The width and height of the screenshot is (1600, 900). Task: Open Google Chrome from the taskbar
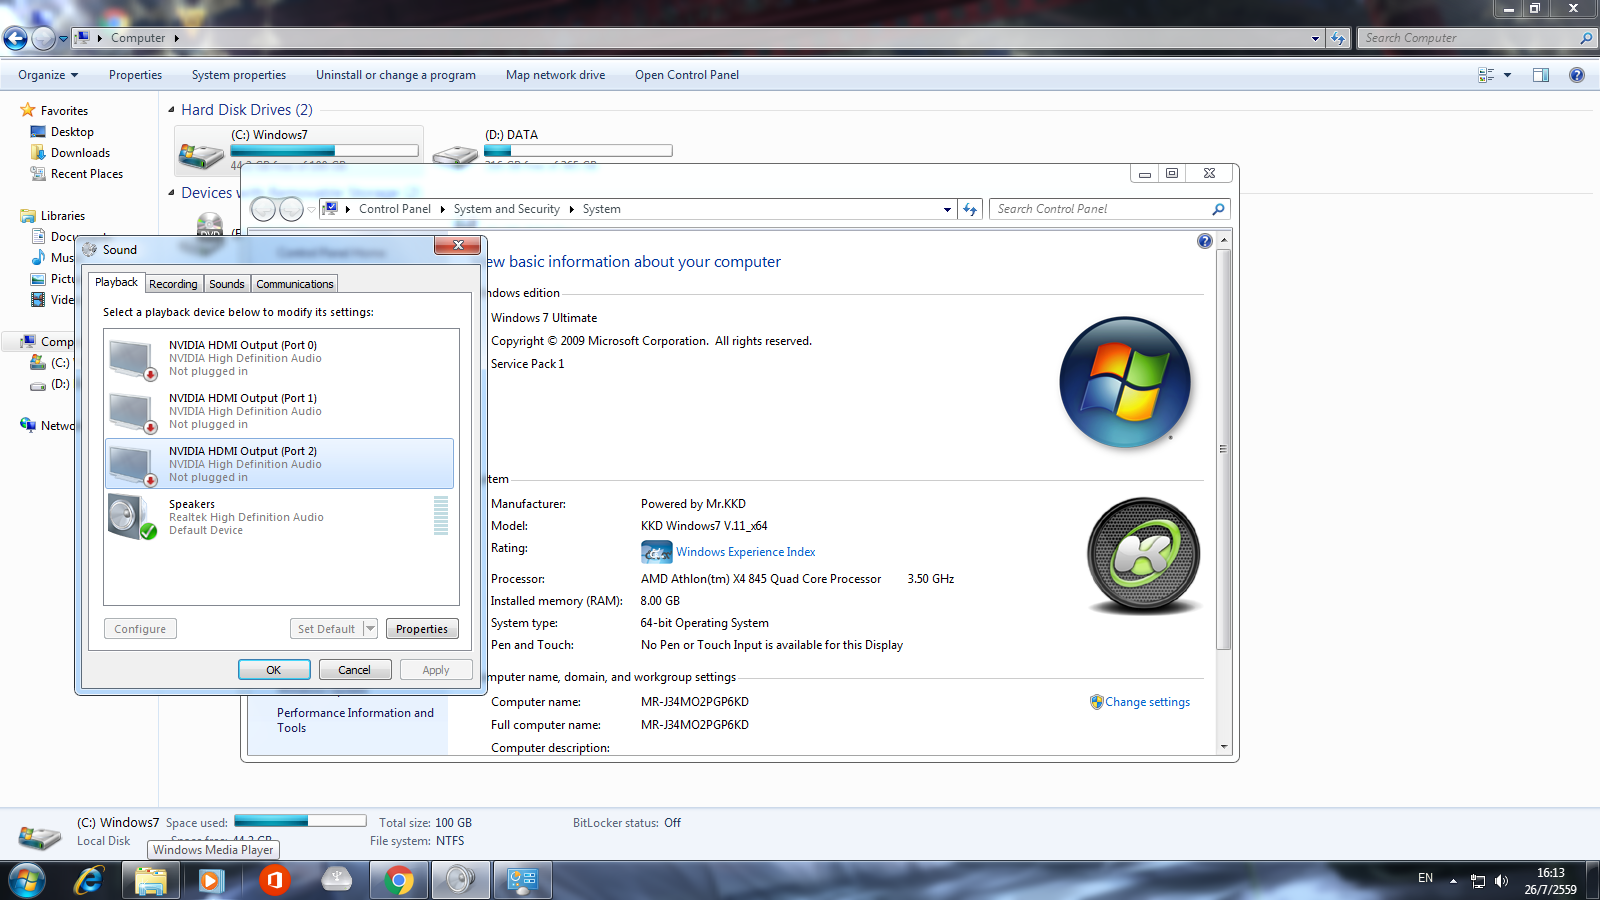(x=398, y=880)
